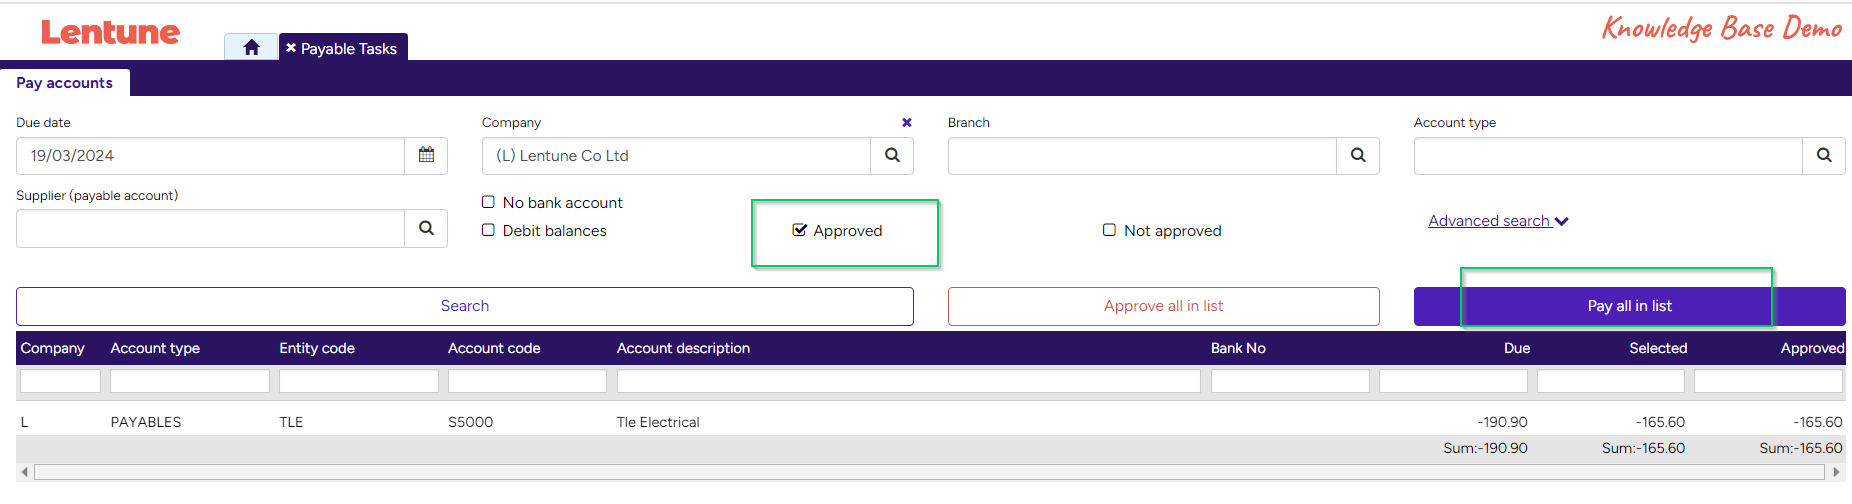Click the Bank No filter box
The image size is (1852, 504).
[1290, 381]
